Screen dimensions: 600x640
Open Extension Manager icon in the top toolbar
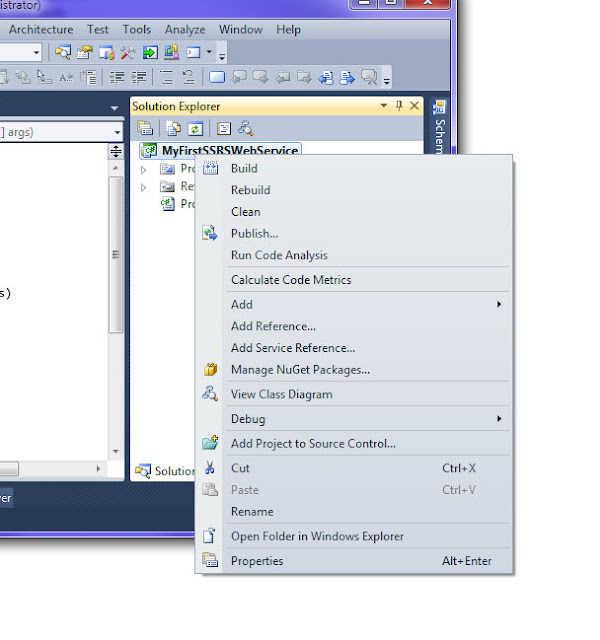[171, 52]
